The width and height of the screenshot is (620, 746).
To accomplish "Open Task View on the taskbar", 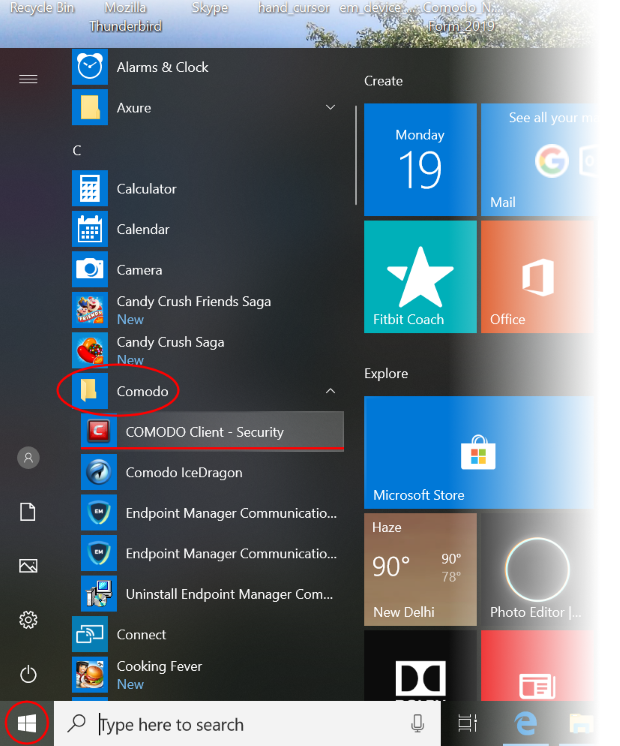I will point(467,724).
